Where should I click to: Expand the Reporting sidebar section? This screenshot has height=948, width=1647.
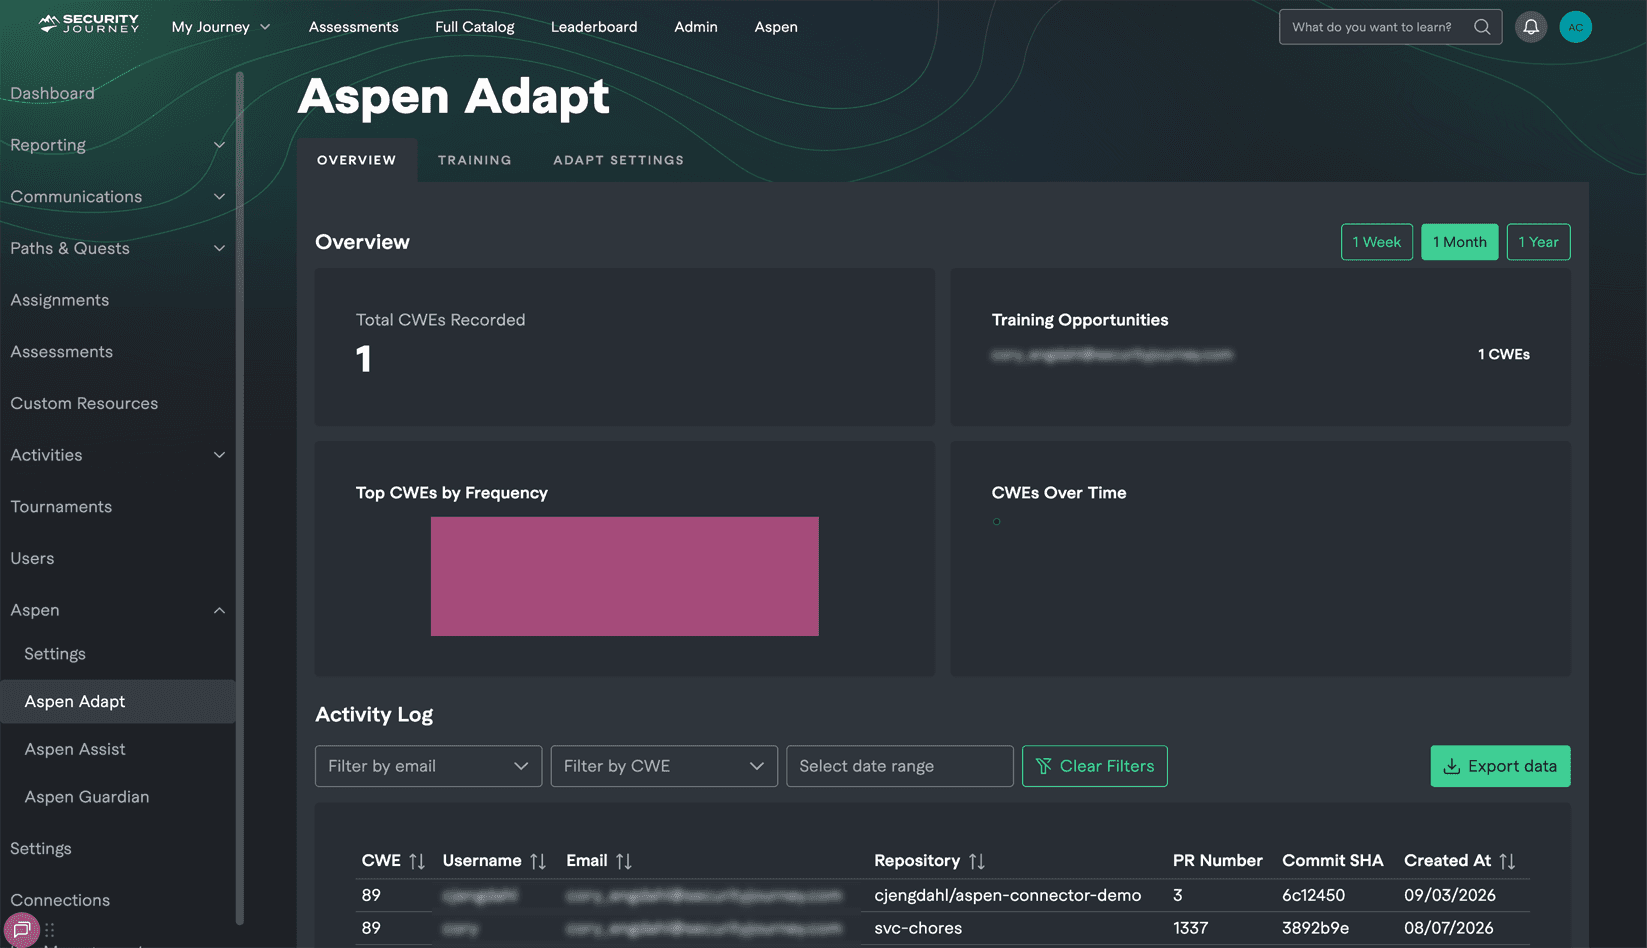[x=118, y=145]
